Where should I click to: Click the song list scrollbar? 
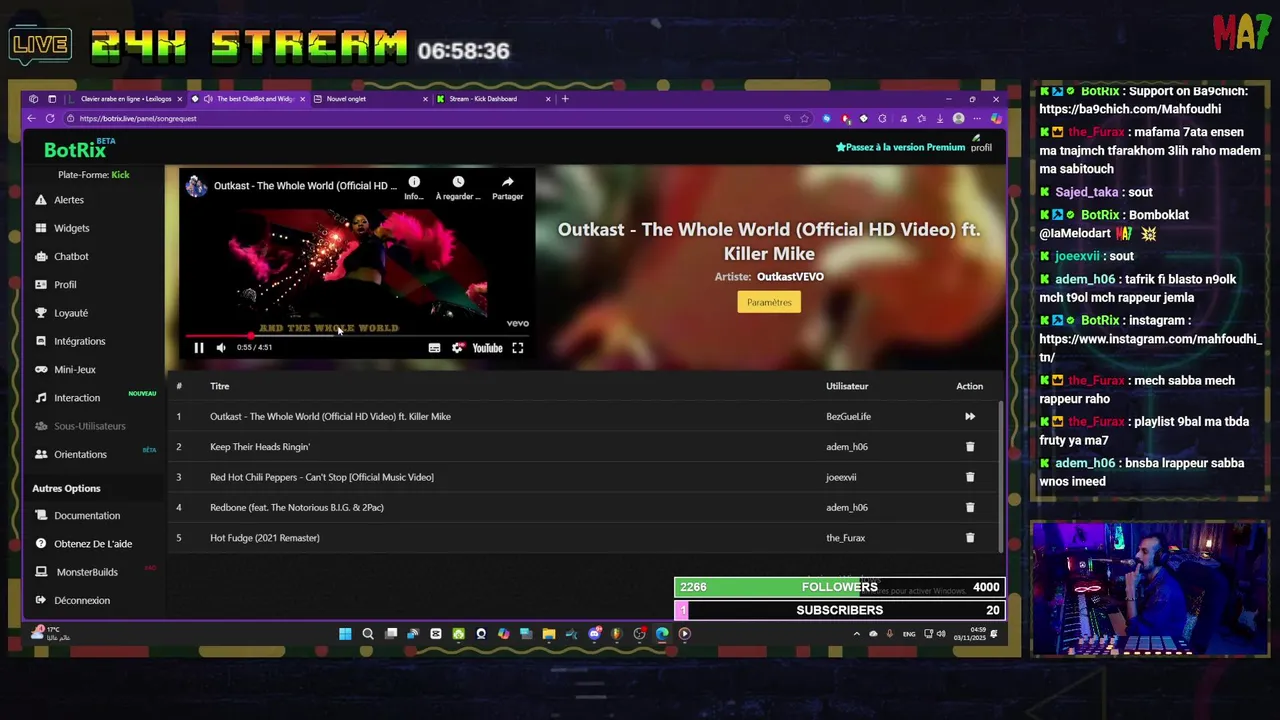1000,475
